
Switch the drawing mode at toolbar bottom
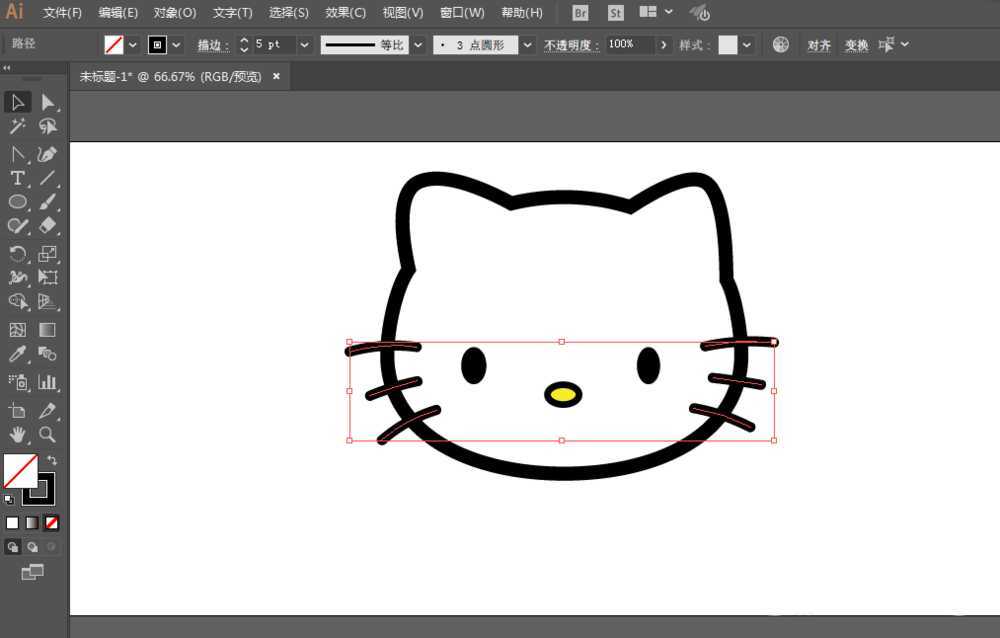pos(13,547)
